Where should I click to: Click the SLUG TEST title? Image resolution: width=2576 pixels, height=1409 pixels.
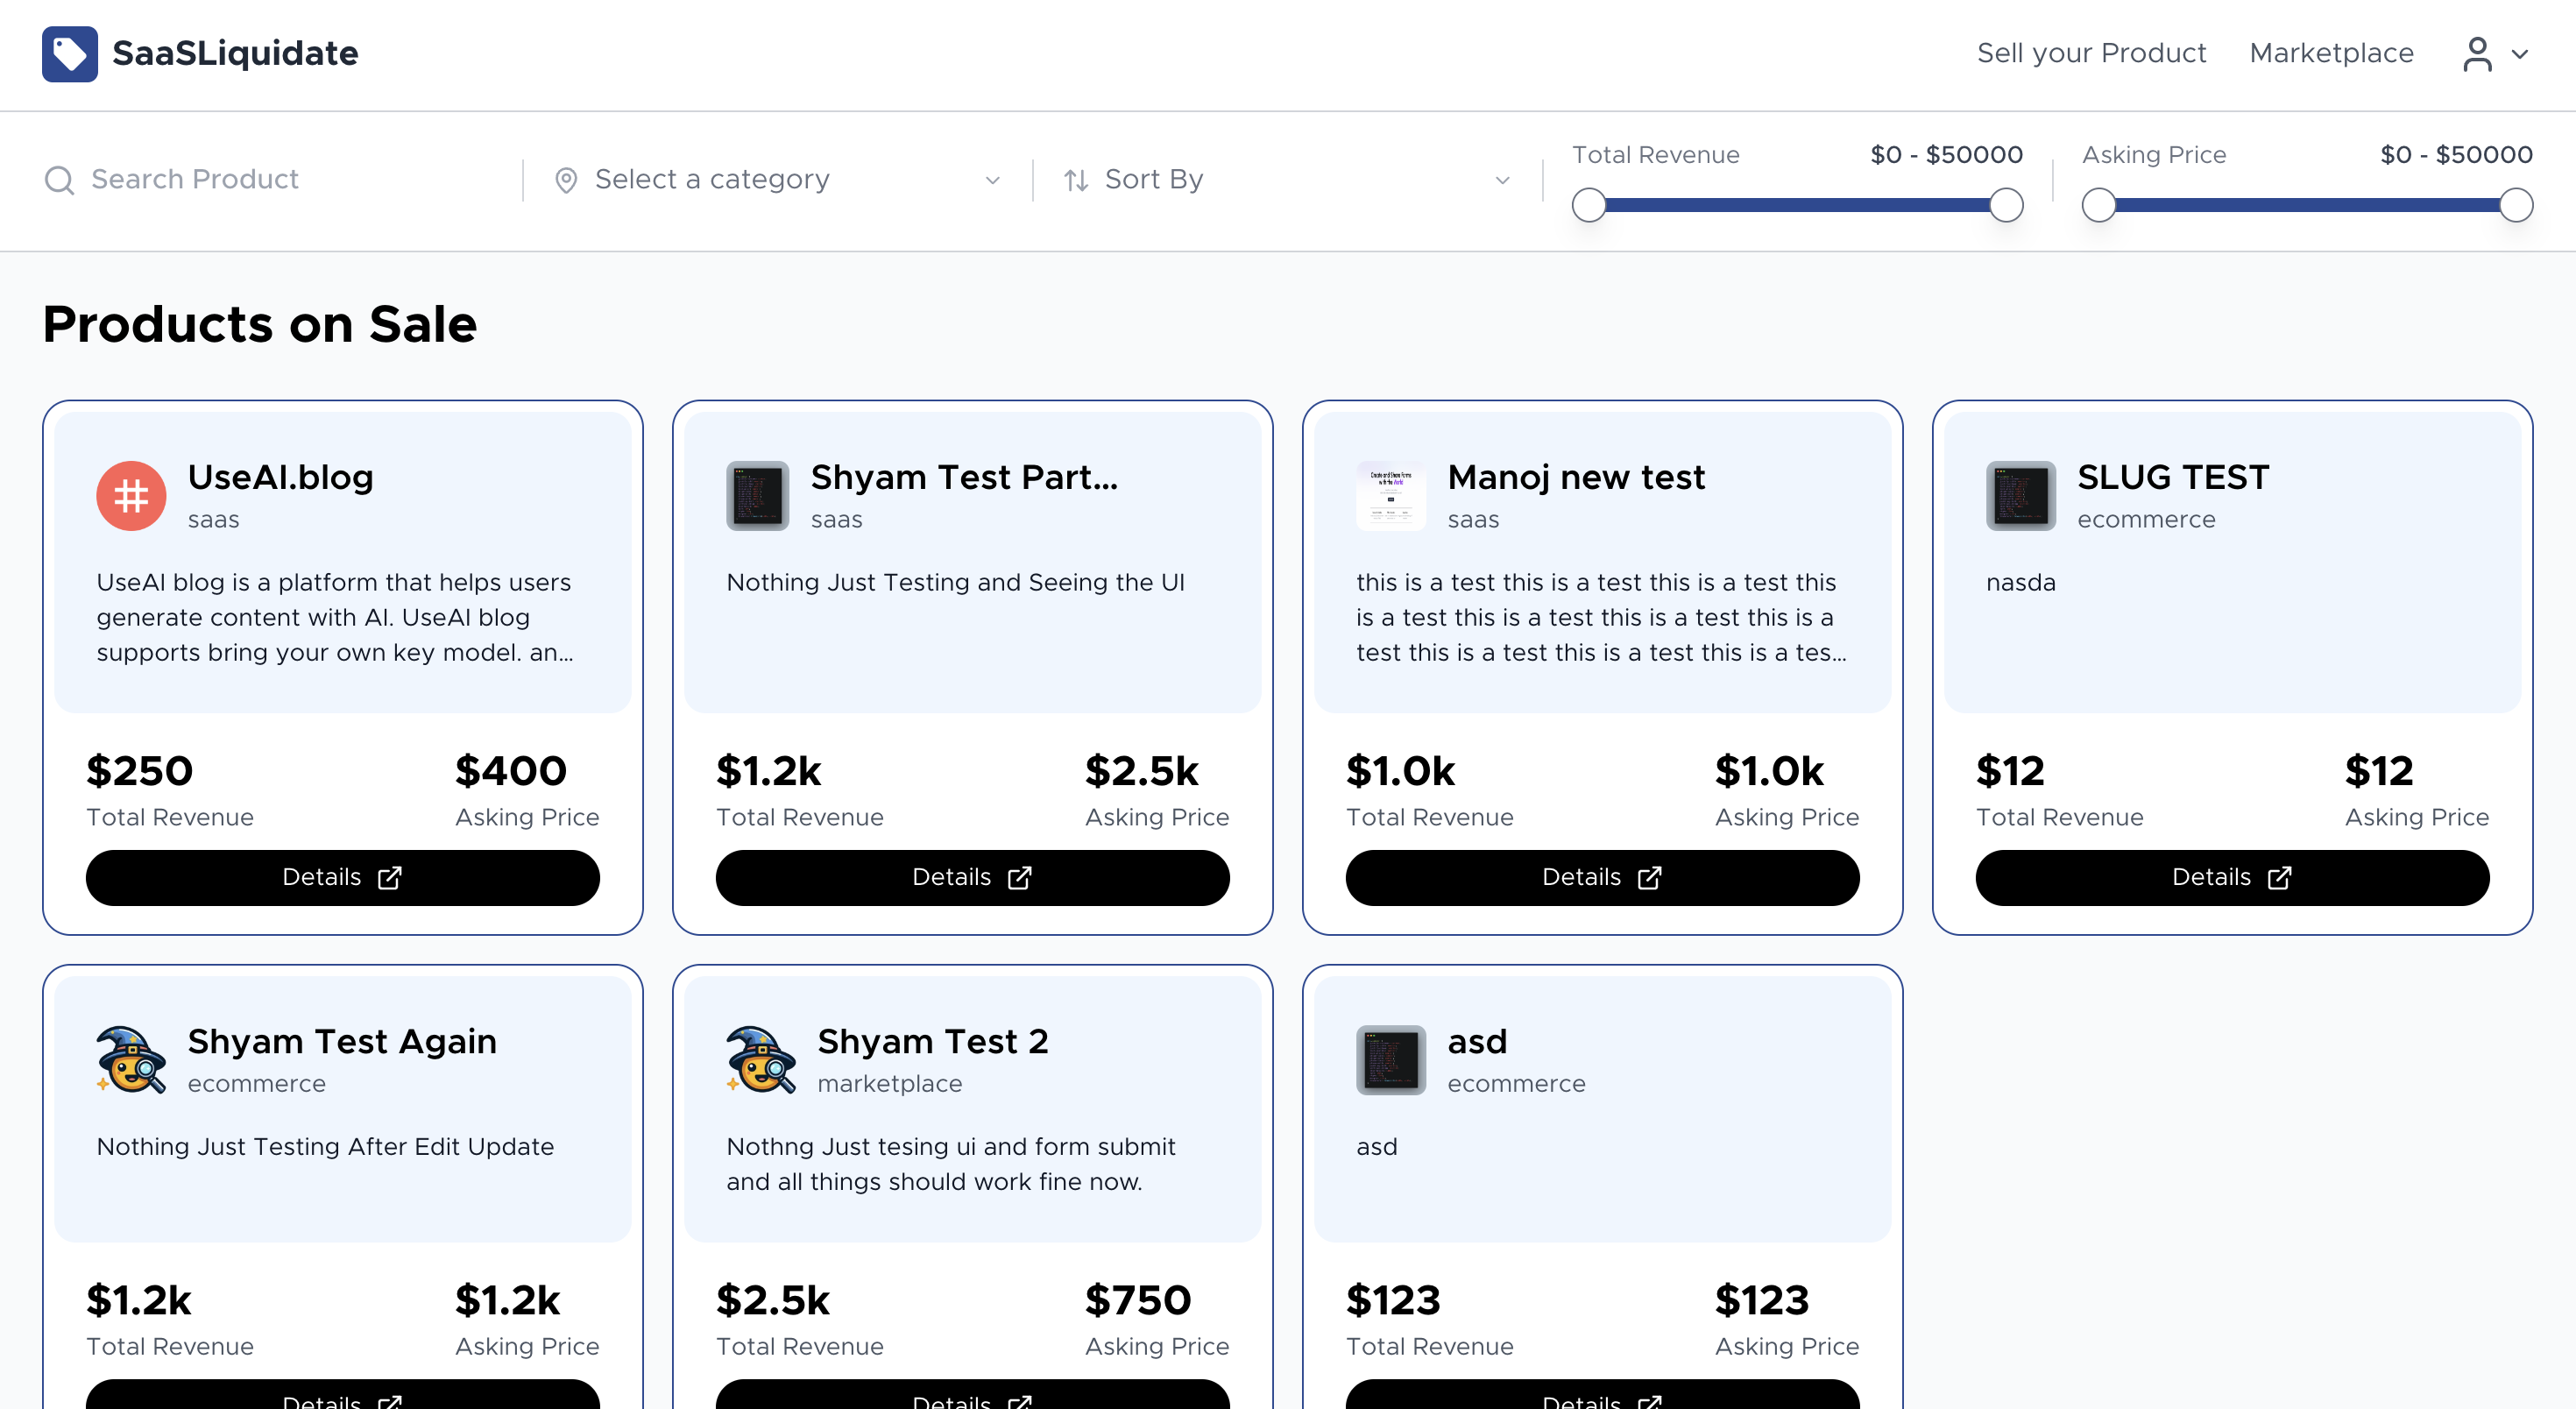click(2173, 477)
